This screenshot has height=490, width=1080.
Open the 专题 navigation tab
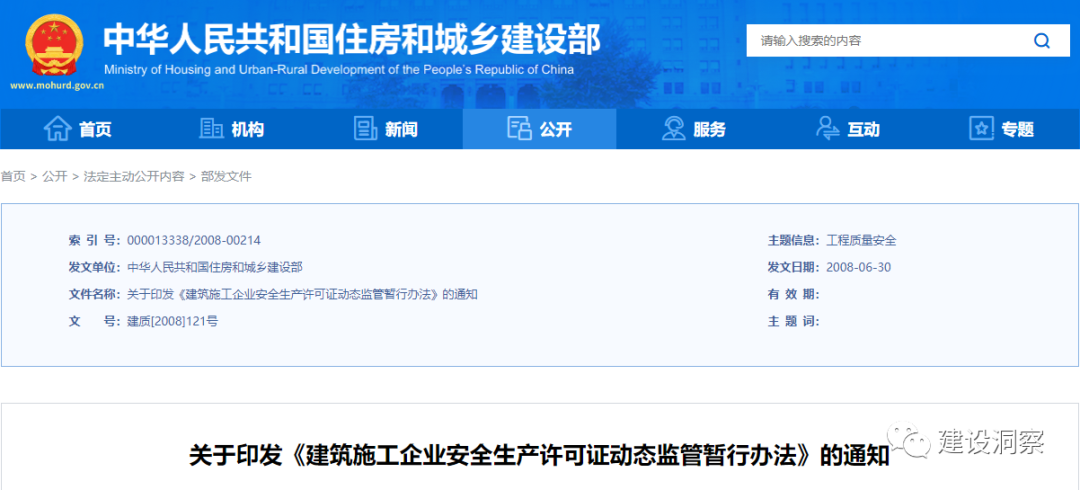pyautogui.click(x=1002, y=129)
